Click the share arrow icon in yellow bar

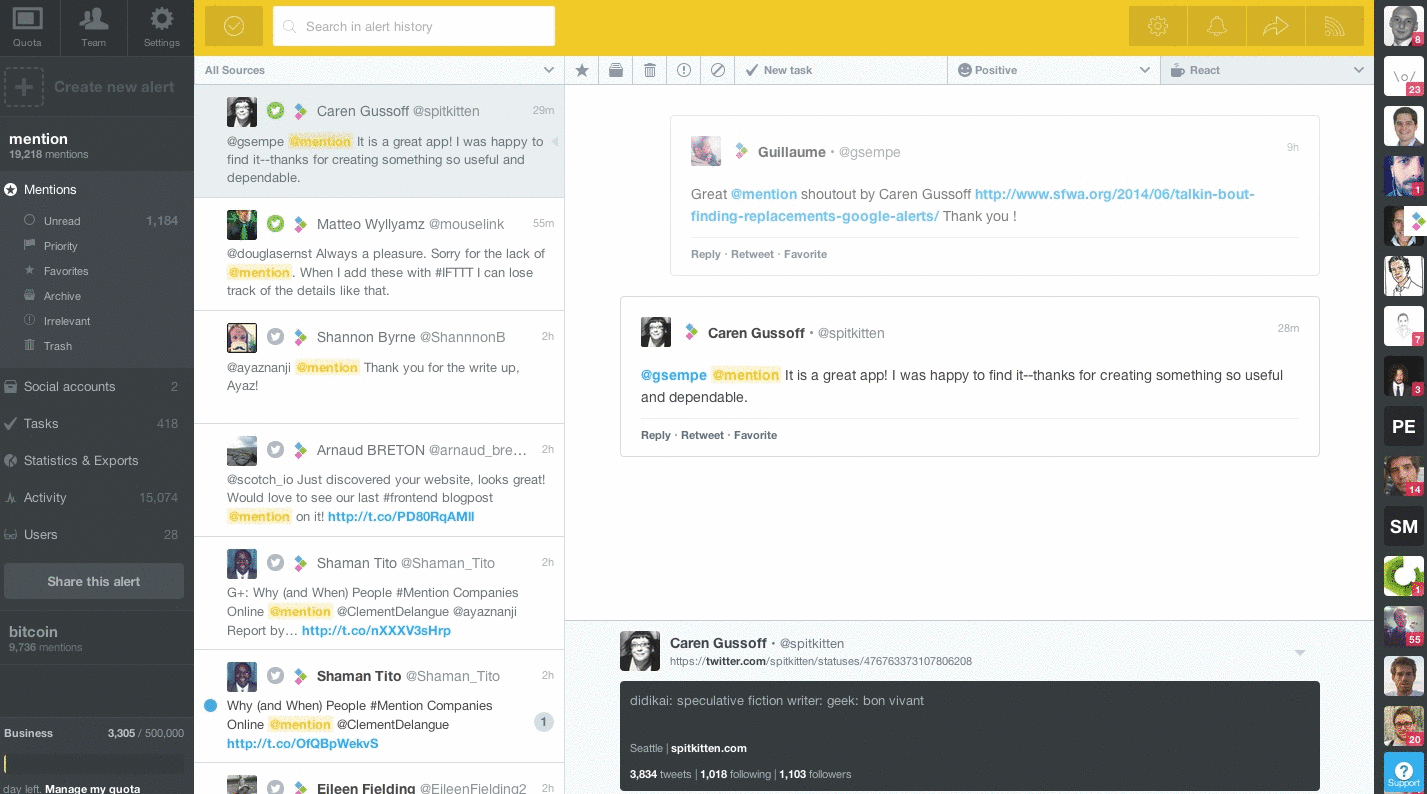1276,27
